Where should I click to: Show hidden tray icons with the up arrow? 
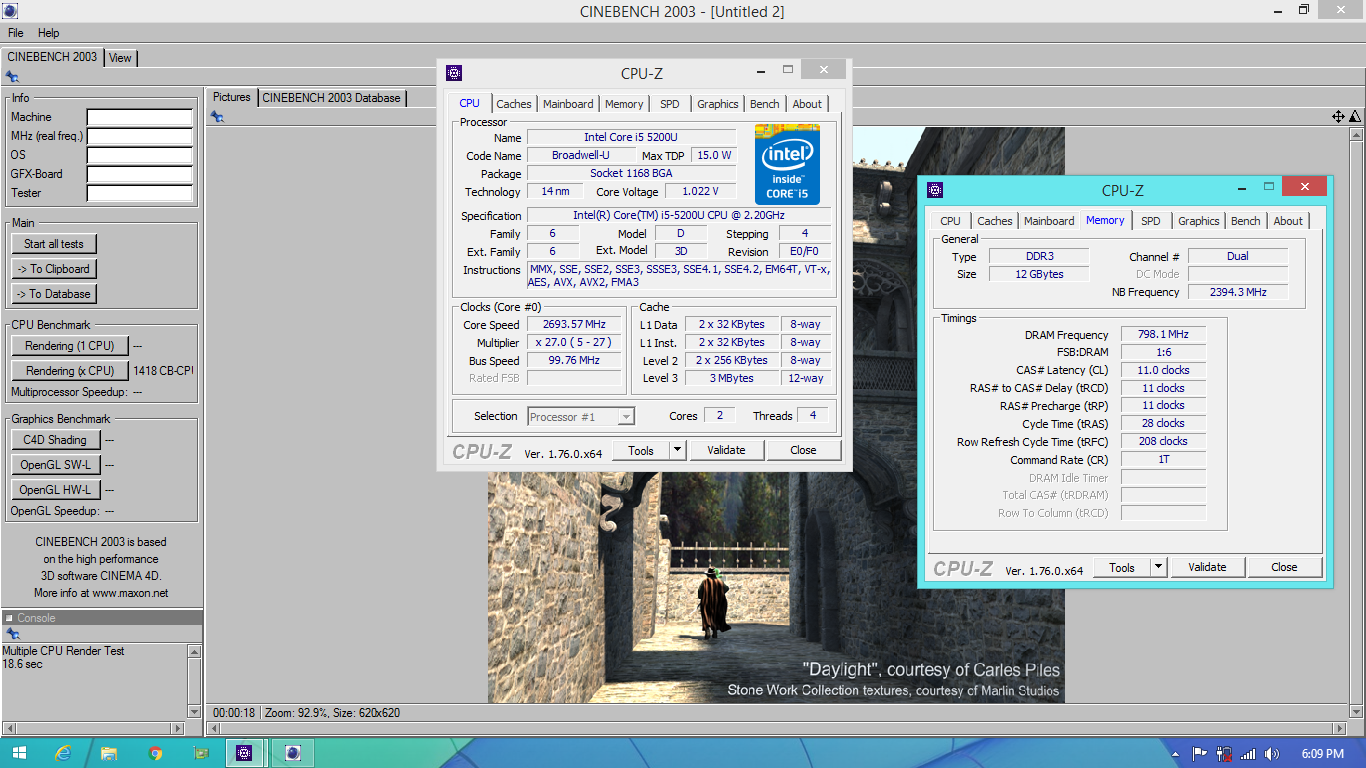(x=1174, y=754)
